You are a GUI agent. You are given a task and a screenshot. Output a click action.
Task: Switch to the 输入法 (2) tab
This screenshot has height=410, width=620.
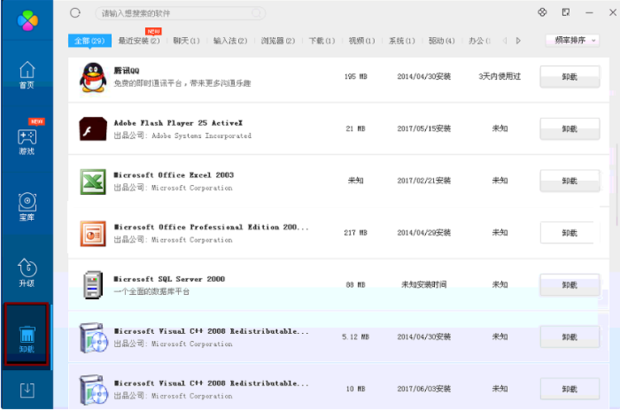point(230,41)
